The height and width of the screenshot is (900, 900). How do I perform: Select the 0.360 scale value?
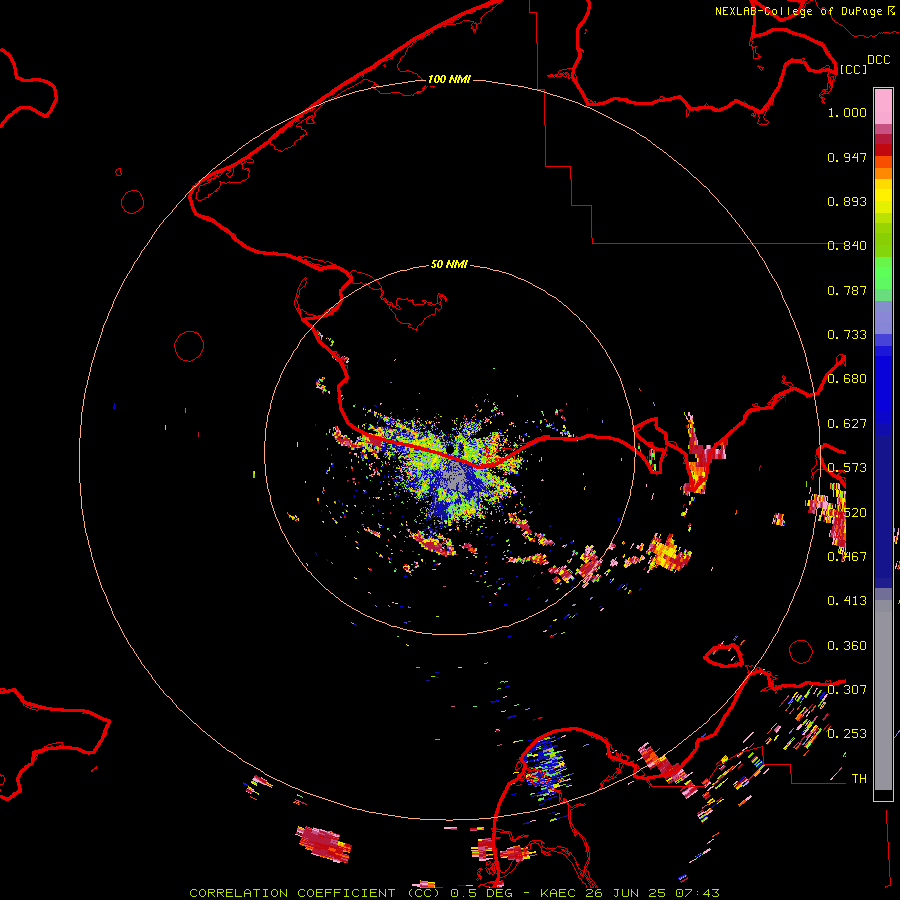point(847,646)
